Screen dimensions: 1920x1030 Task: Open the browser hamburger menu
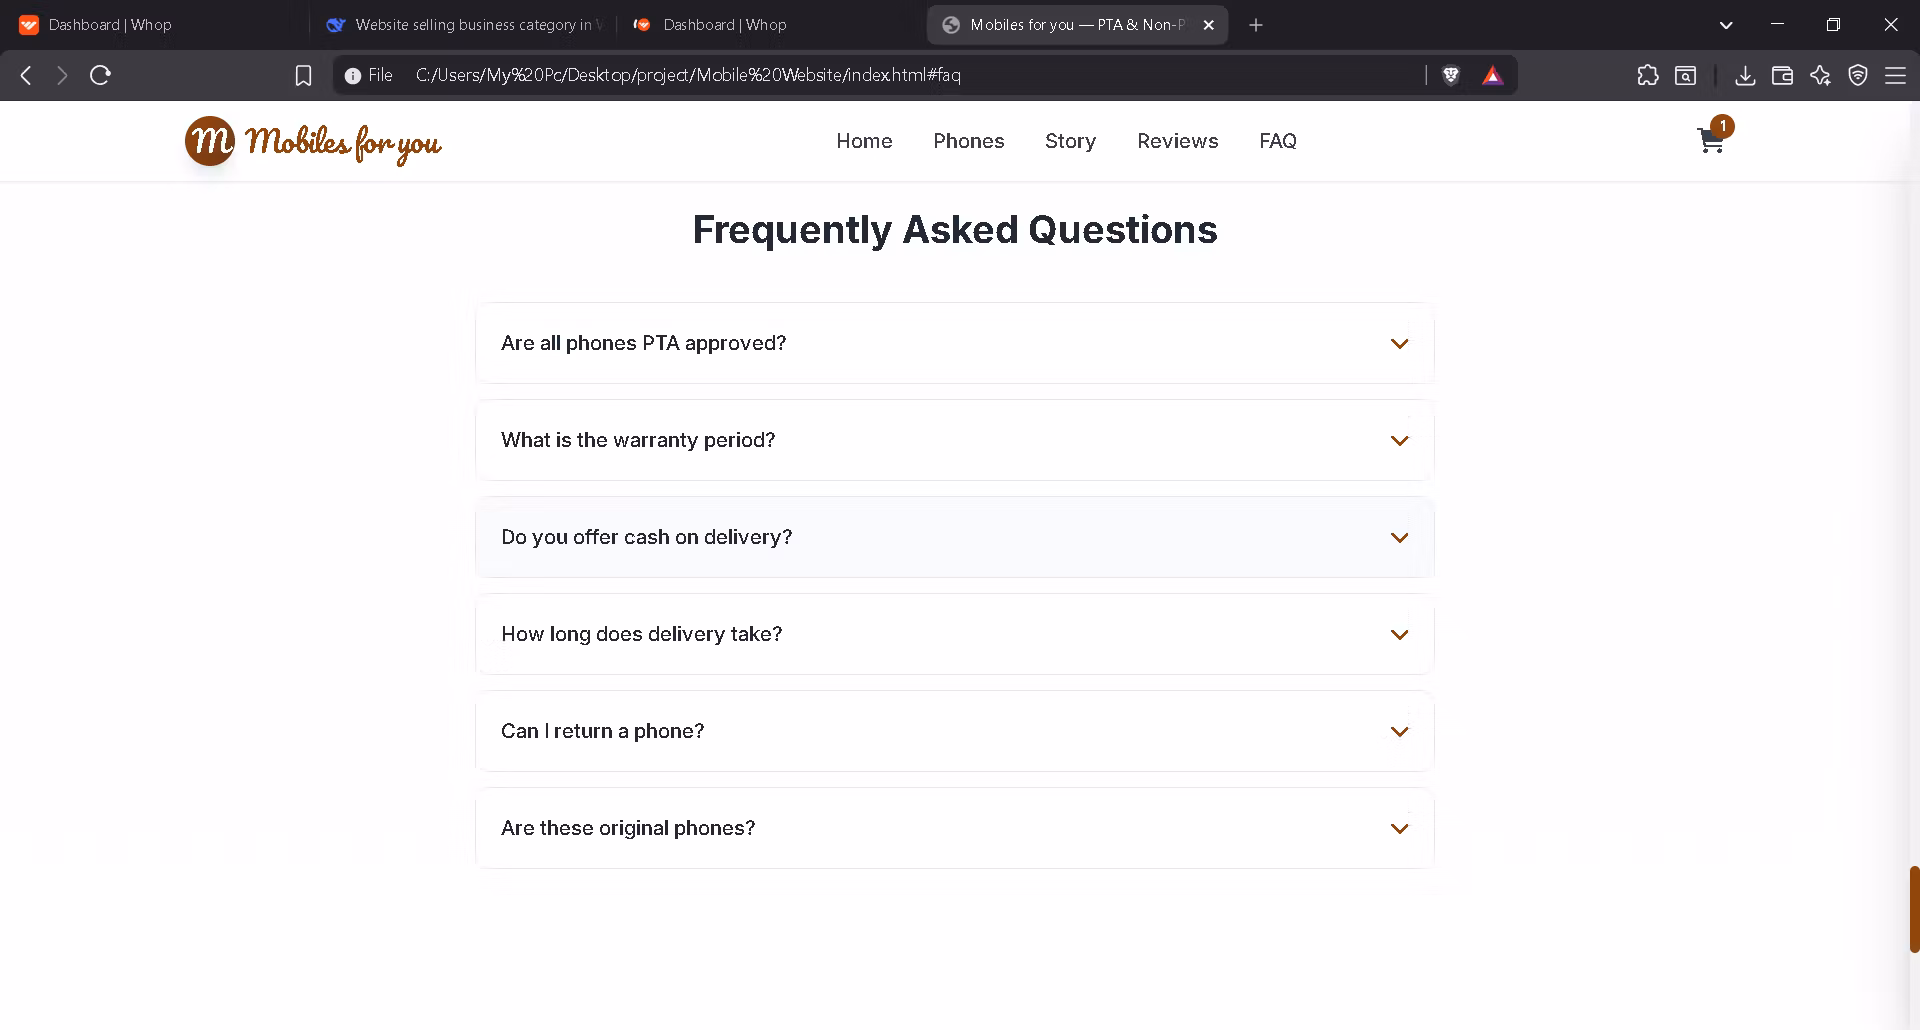1895,75
